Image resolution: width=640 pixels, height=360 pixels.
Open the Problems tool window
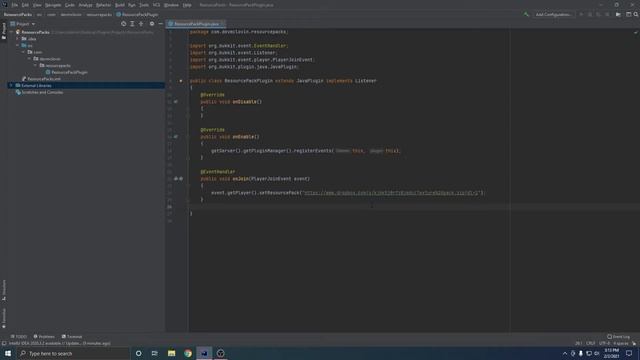pyautogui.click(x=44, y=337)
